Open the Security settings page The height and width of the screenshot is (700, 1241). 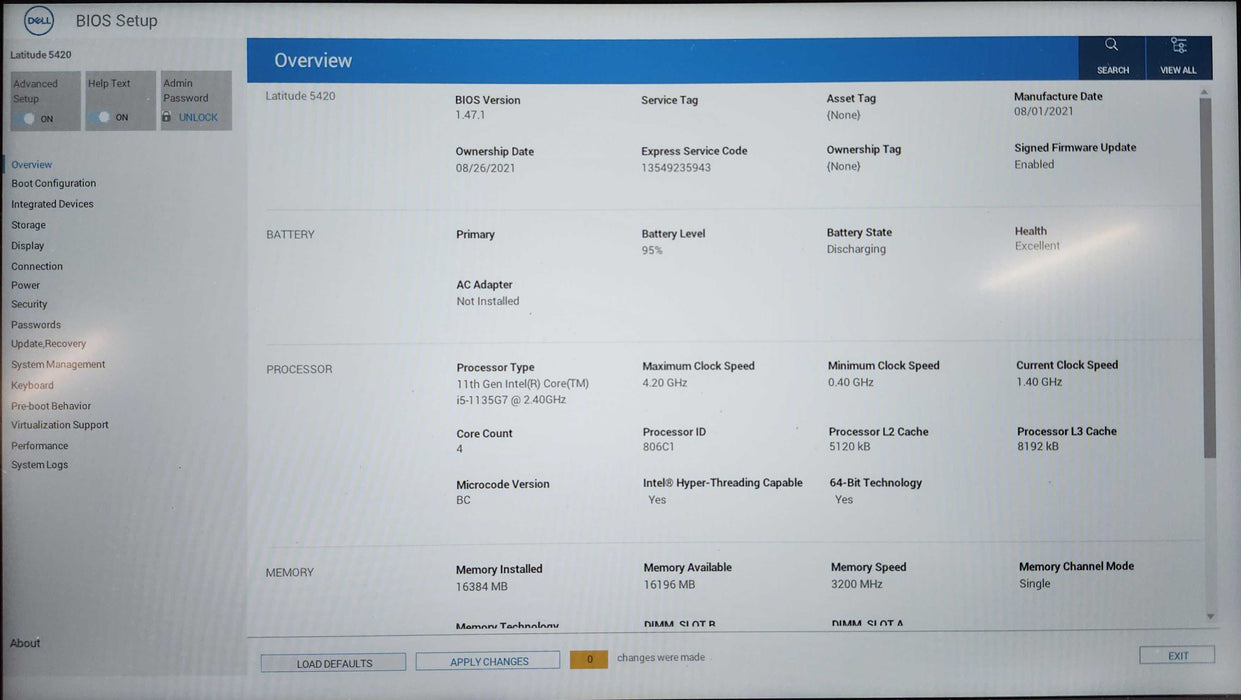(x=29, y=304)
